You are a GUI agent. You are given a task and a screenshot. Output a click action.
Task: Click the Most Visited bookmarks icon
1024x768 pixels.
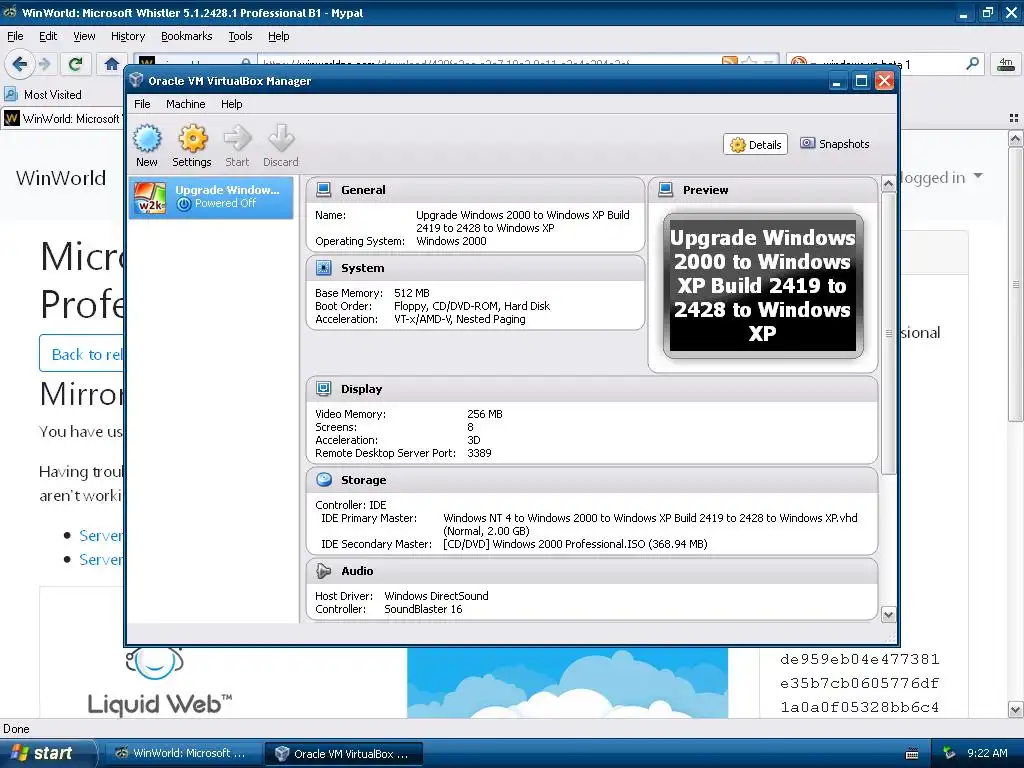[x=11, y=95]
